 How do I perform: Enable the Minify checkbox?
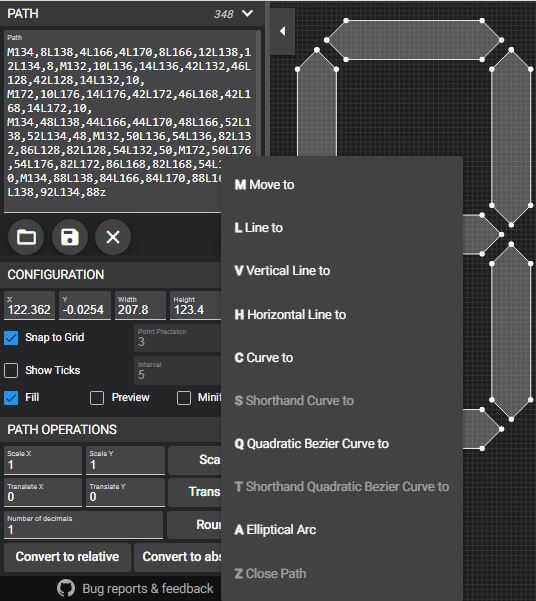click(x=184, y=398)
